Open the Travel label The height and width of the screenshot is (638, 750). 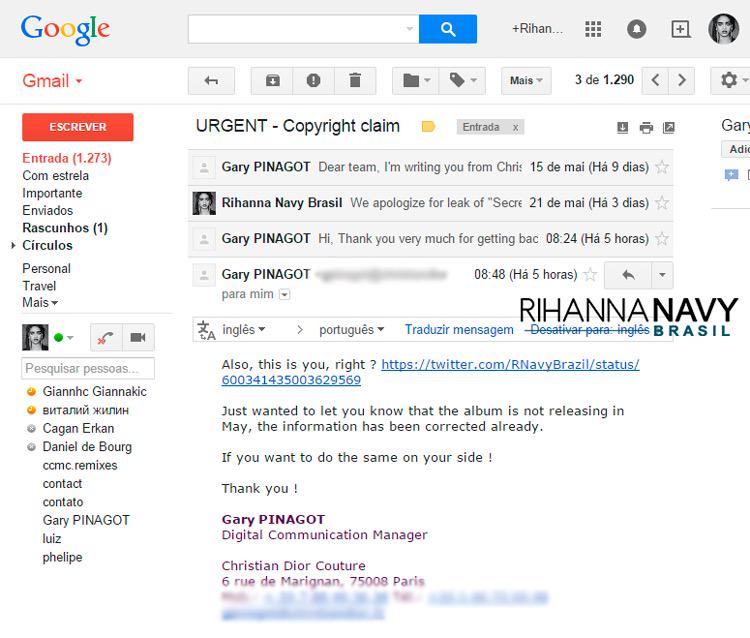tap(39, 286)
